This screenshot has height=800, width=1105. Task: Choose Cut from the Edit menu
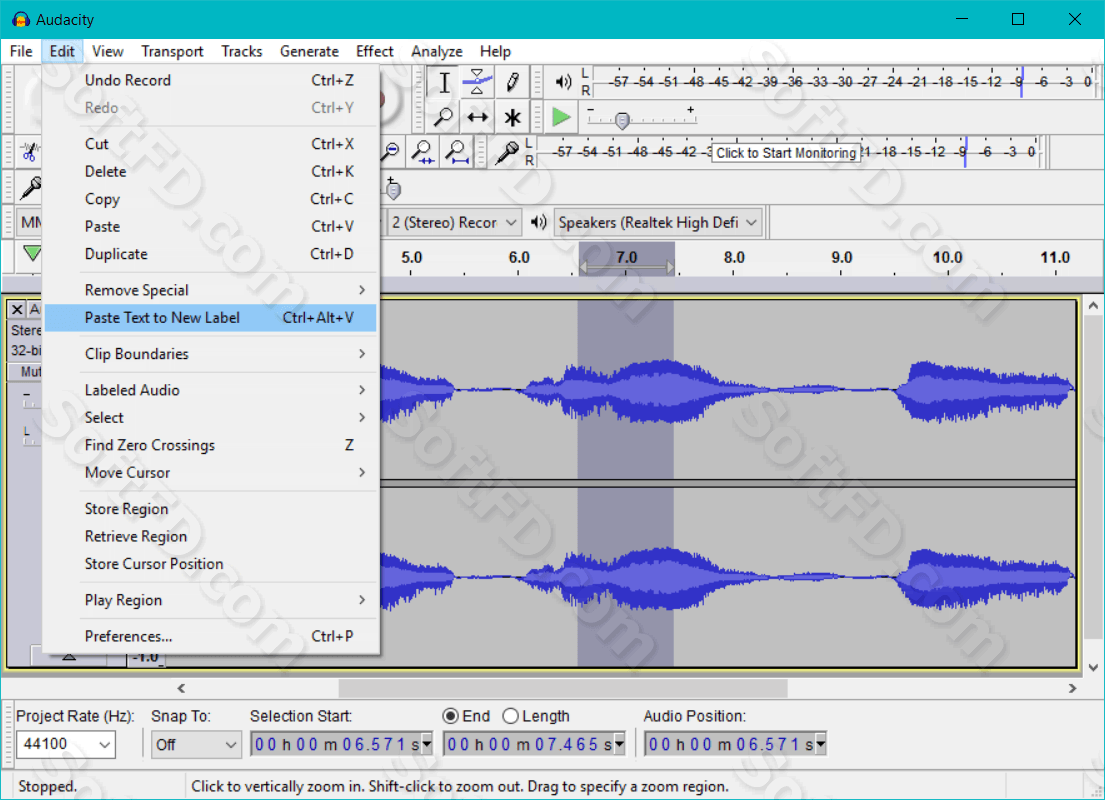pyautogui.click(x=211, y=144)
